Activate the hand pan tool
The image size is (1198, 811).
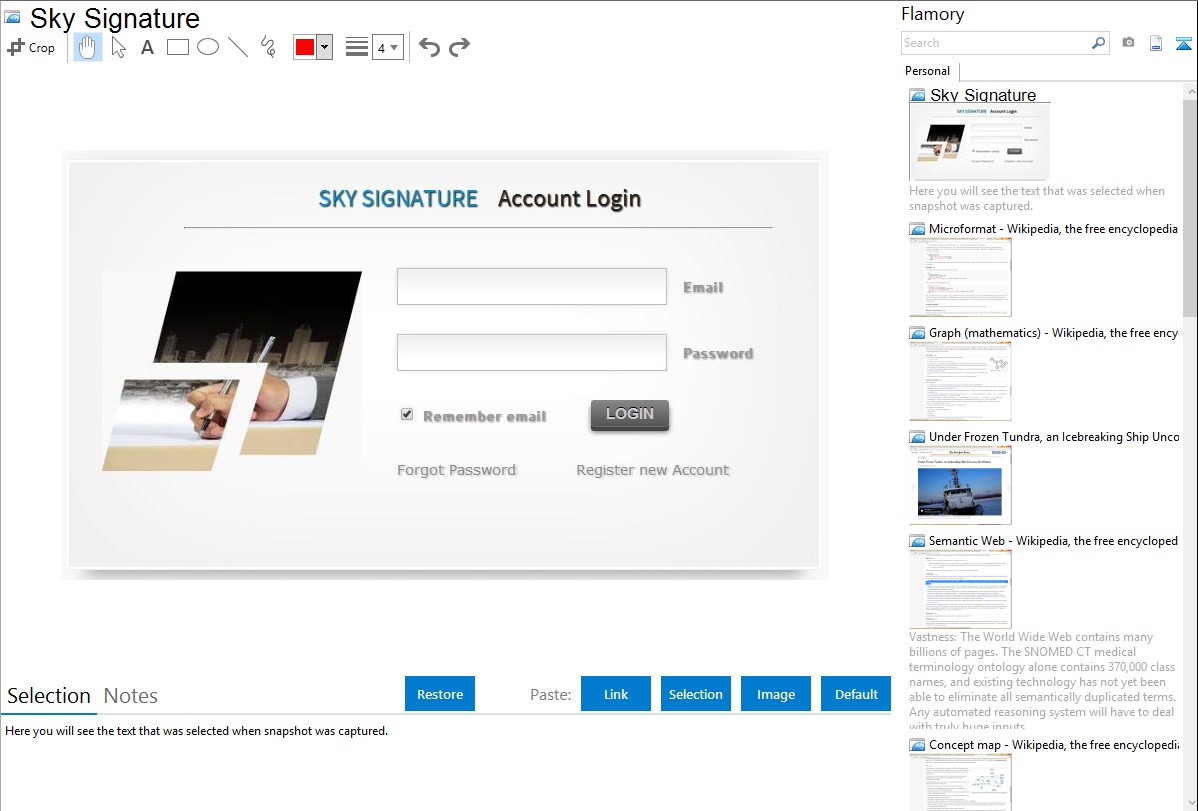pyautogui.click(x=87, y=47)
